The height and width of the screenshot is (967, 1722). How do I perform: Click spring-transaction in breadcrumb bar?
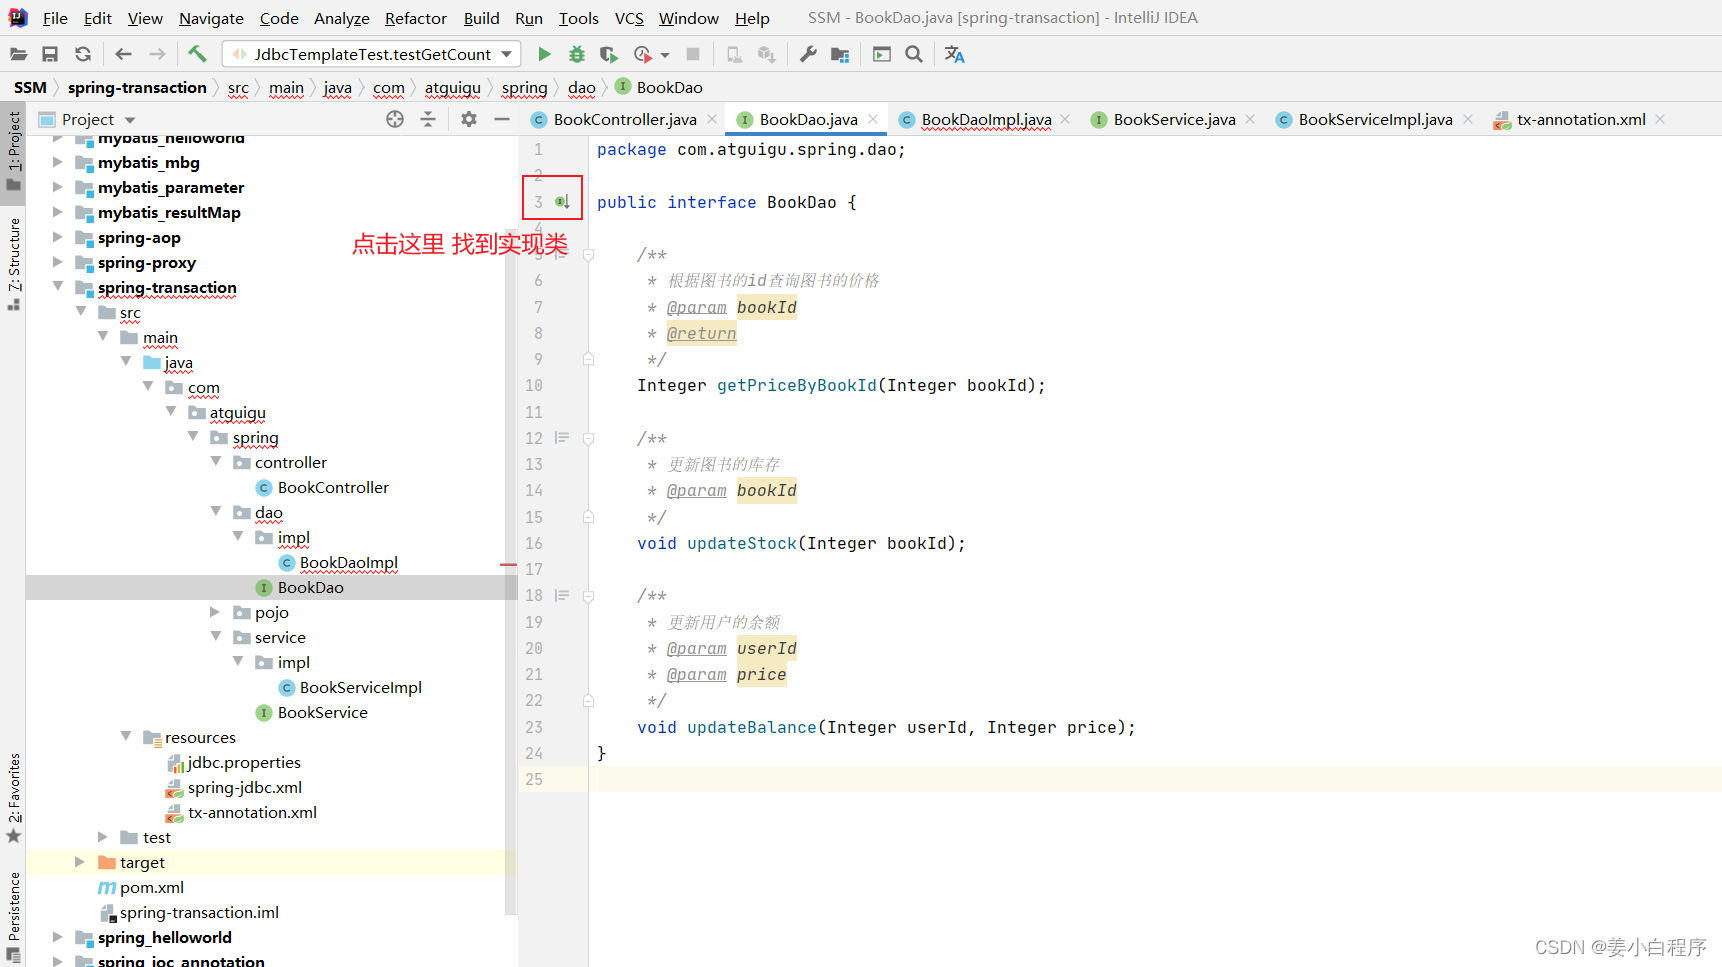click(x=137, y=88)
